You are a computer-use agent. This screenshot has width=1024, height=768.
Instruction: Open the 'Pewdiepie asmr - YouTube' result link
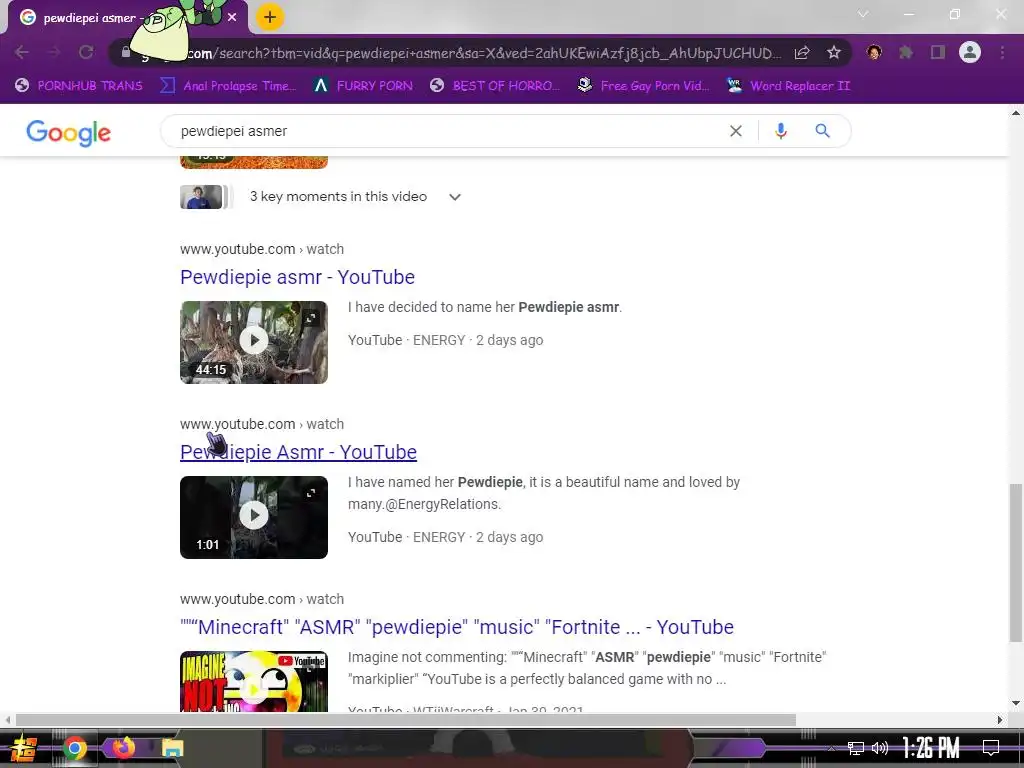[x=297, y=277]
